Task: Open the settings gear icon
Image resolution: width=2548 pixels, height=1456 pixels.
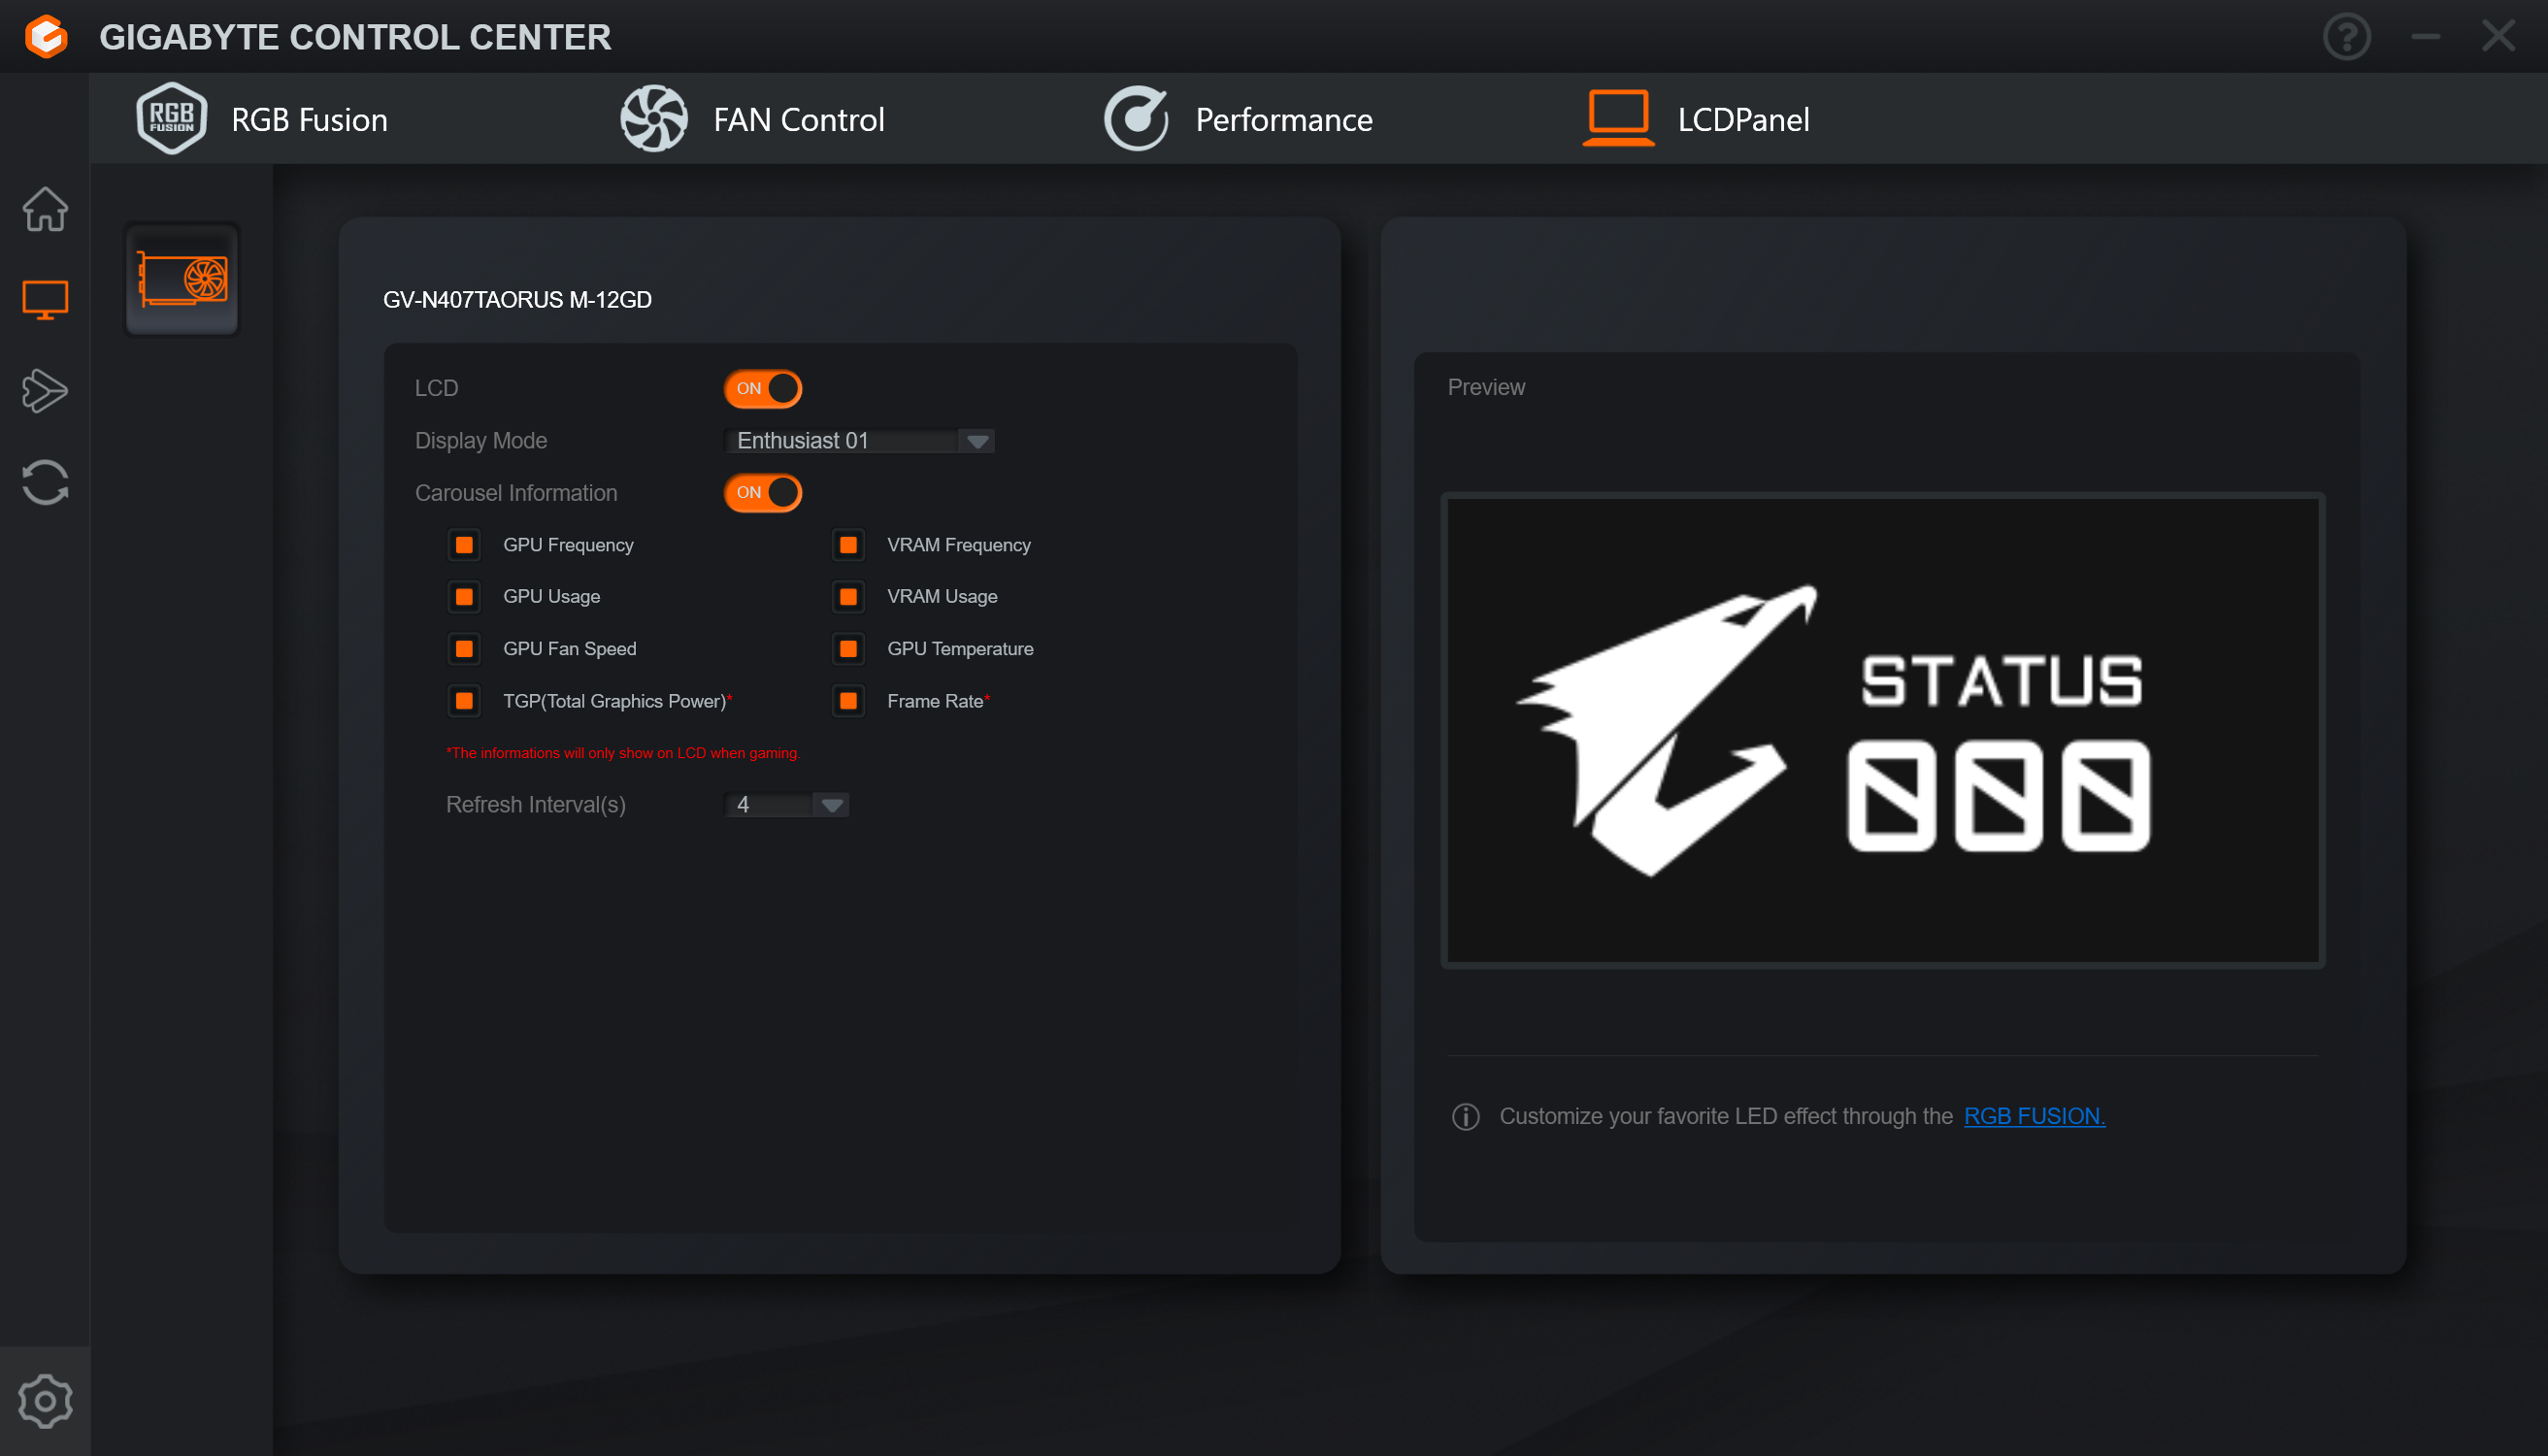Action: click(45, 1400)
